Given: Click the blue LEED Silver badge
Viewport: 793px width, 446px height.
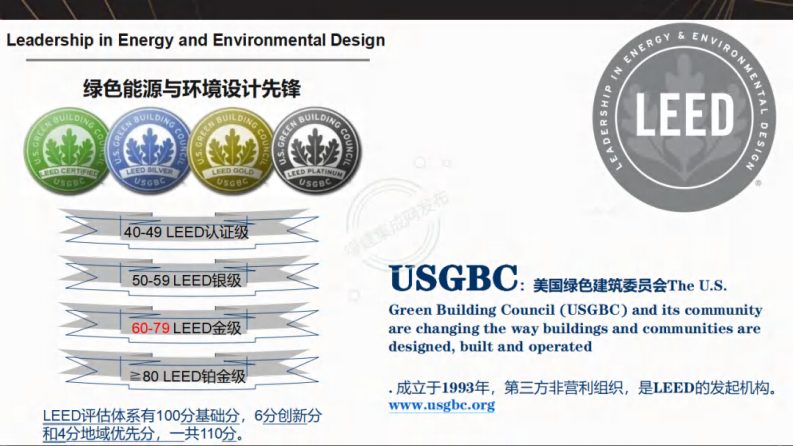Looking at the screenshot, I should point(150,151).
